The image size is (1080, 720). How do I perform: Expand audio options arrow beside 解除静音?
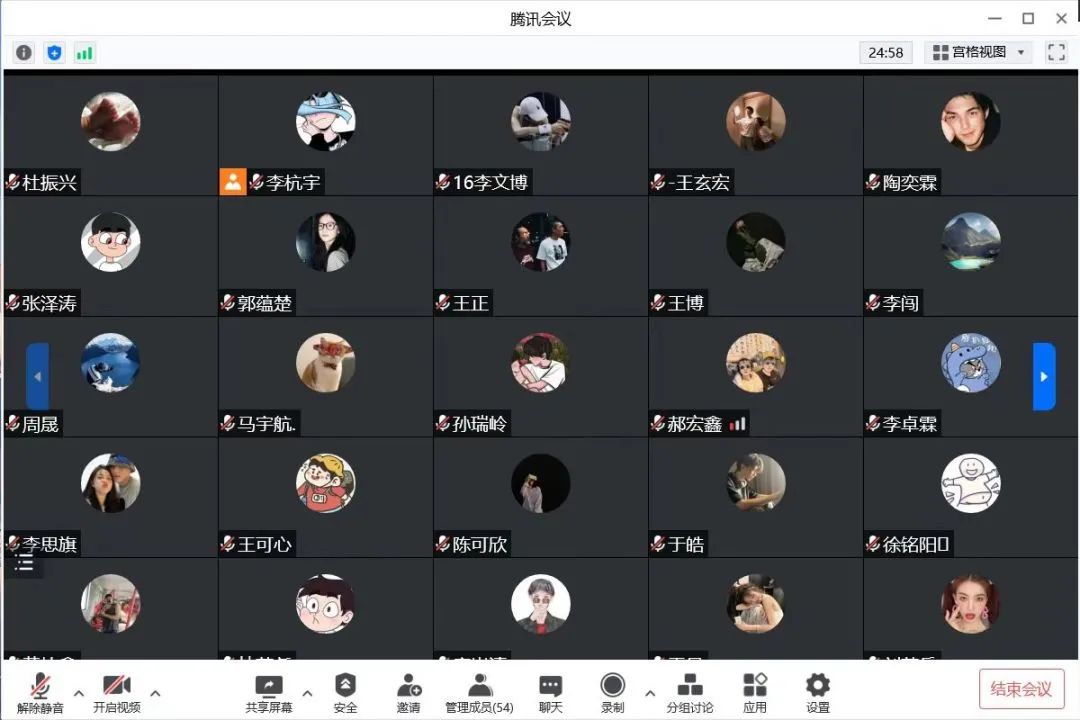click(x=79, y=692)
